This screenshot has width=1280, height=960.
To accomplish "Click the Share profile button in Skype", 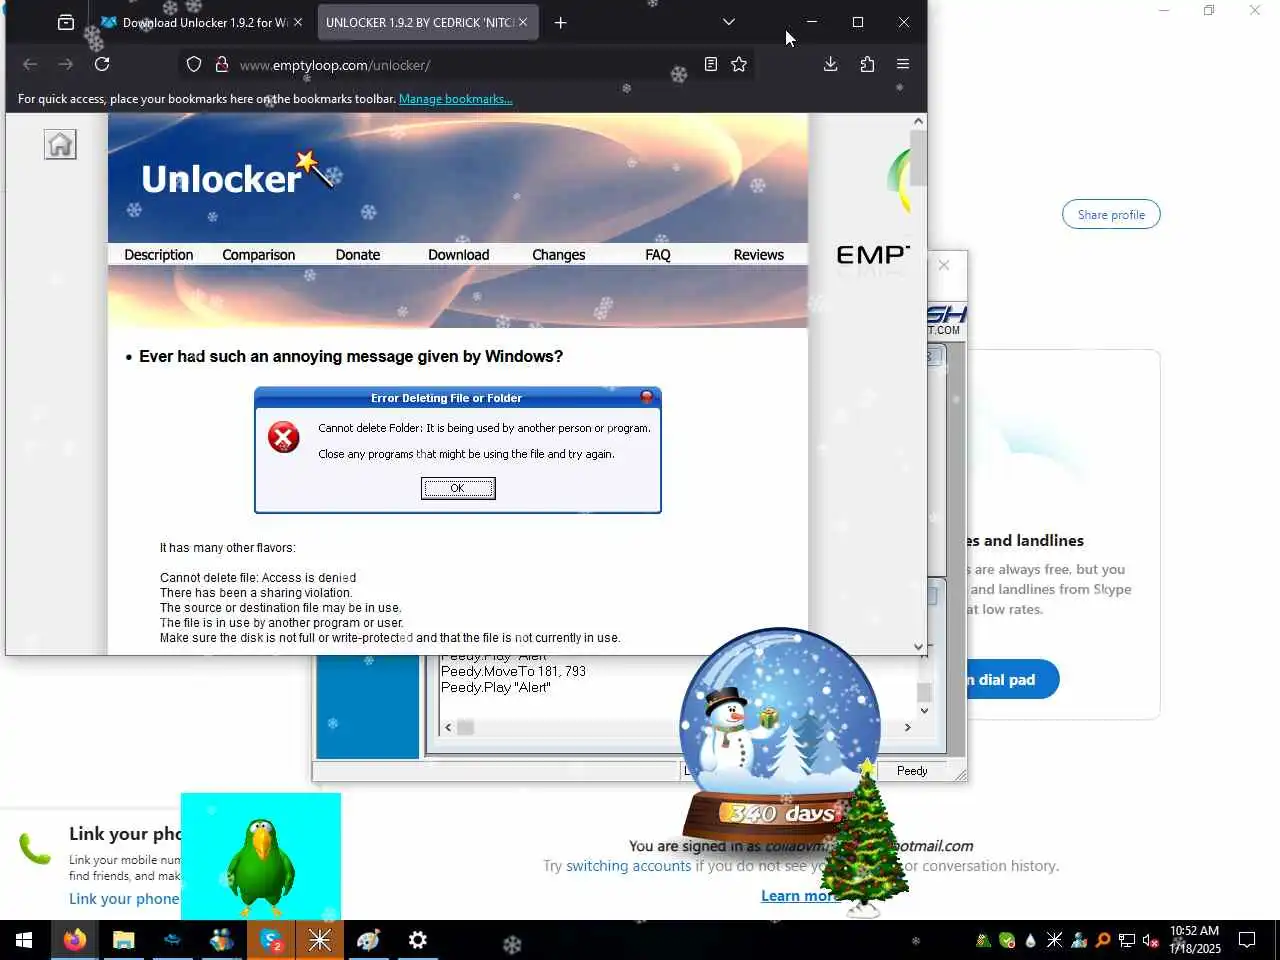I will coord(1111,214).
